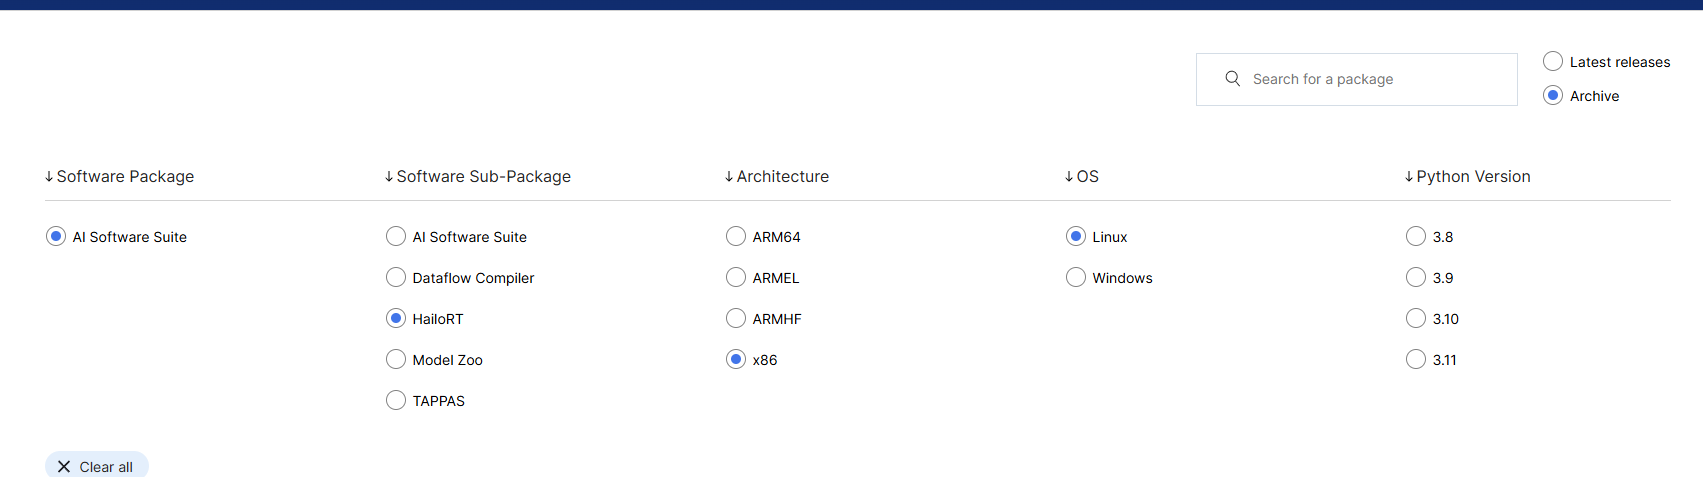Screen dimensions: 1703x477
Task: Select the Archive radio option
Action: point(1553,96)
